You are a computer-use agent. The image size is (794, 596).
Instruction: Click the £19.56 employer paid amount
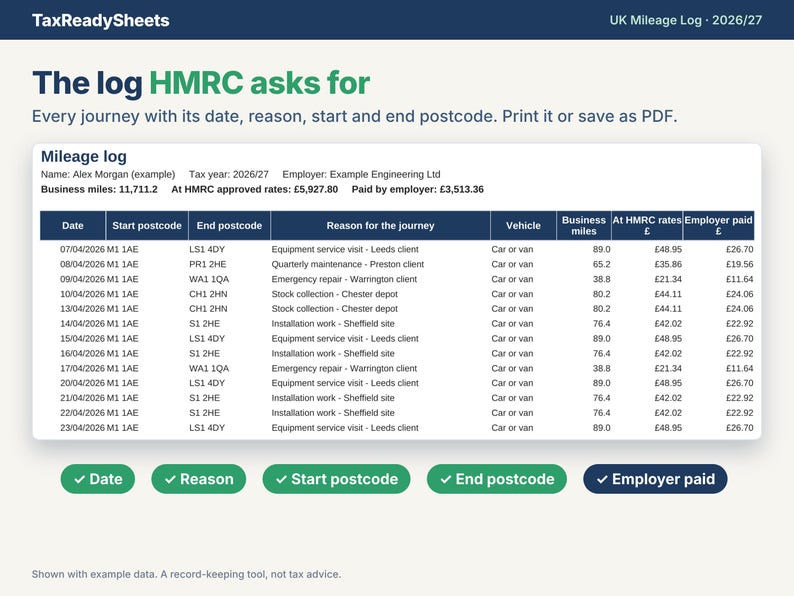click(739, 264)
